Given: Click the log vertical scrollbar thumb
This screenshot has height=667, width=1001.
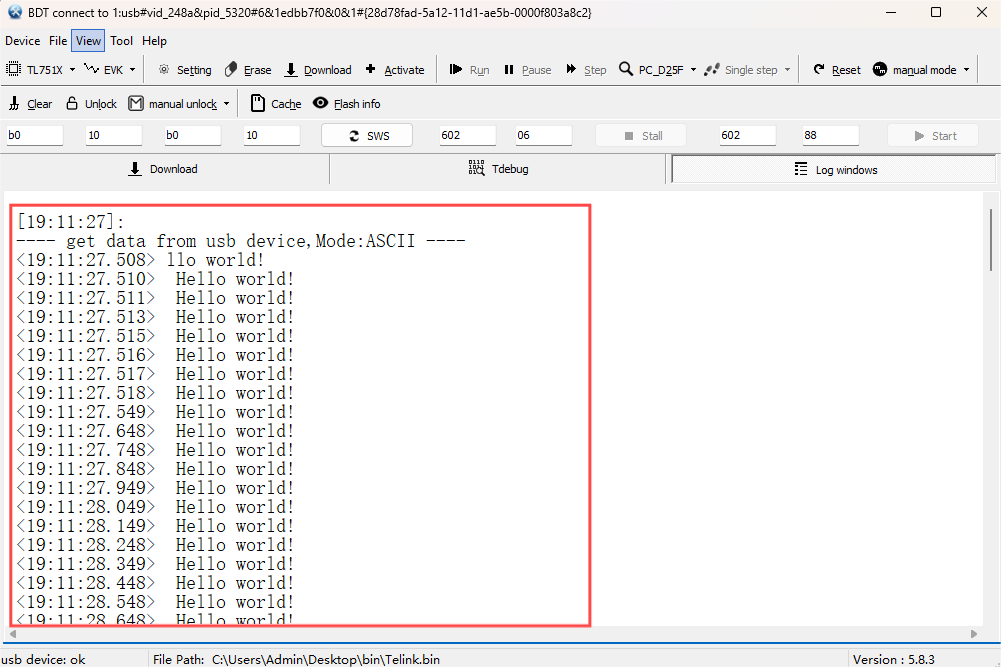Looking at the screenshot, I should [991, 240].
